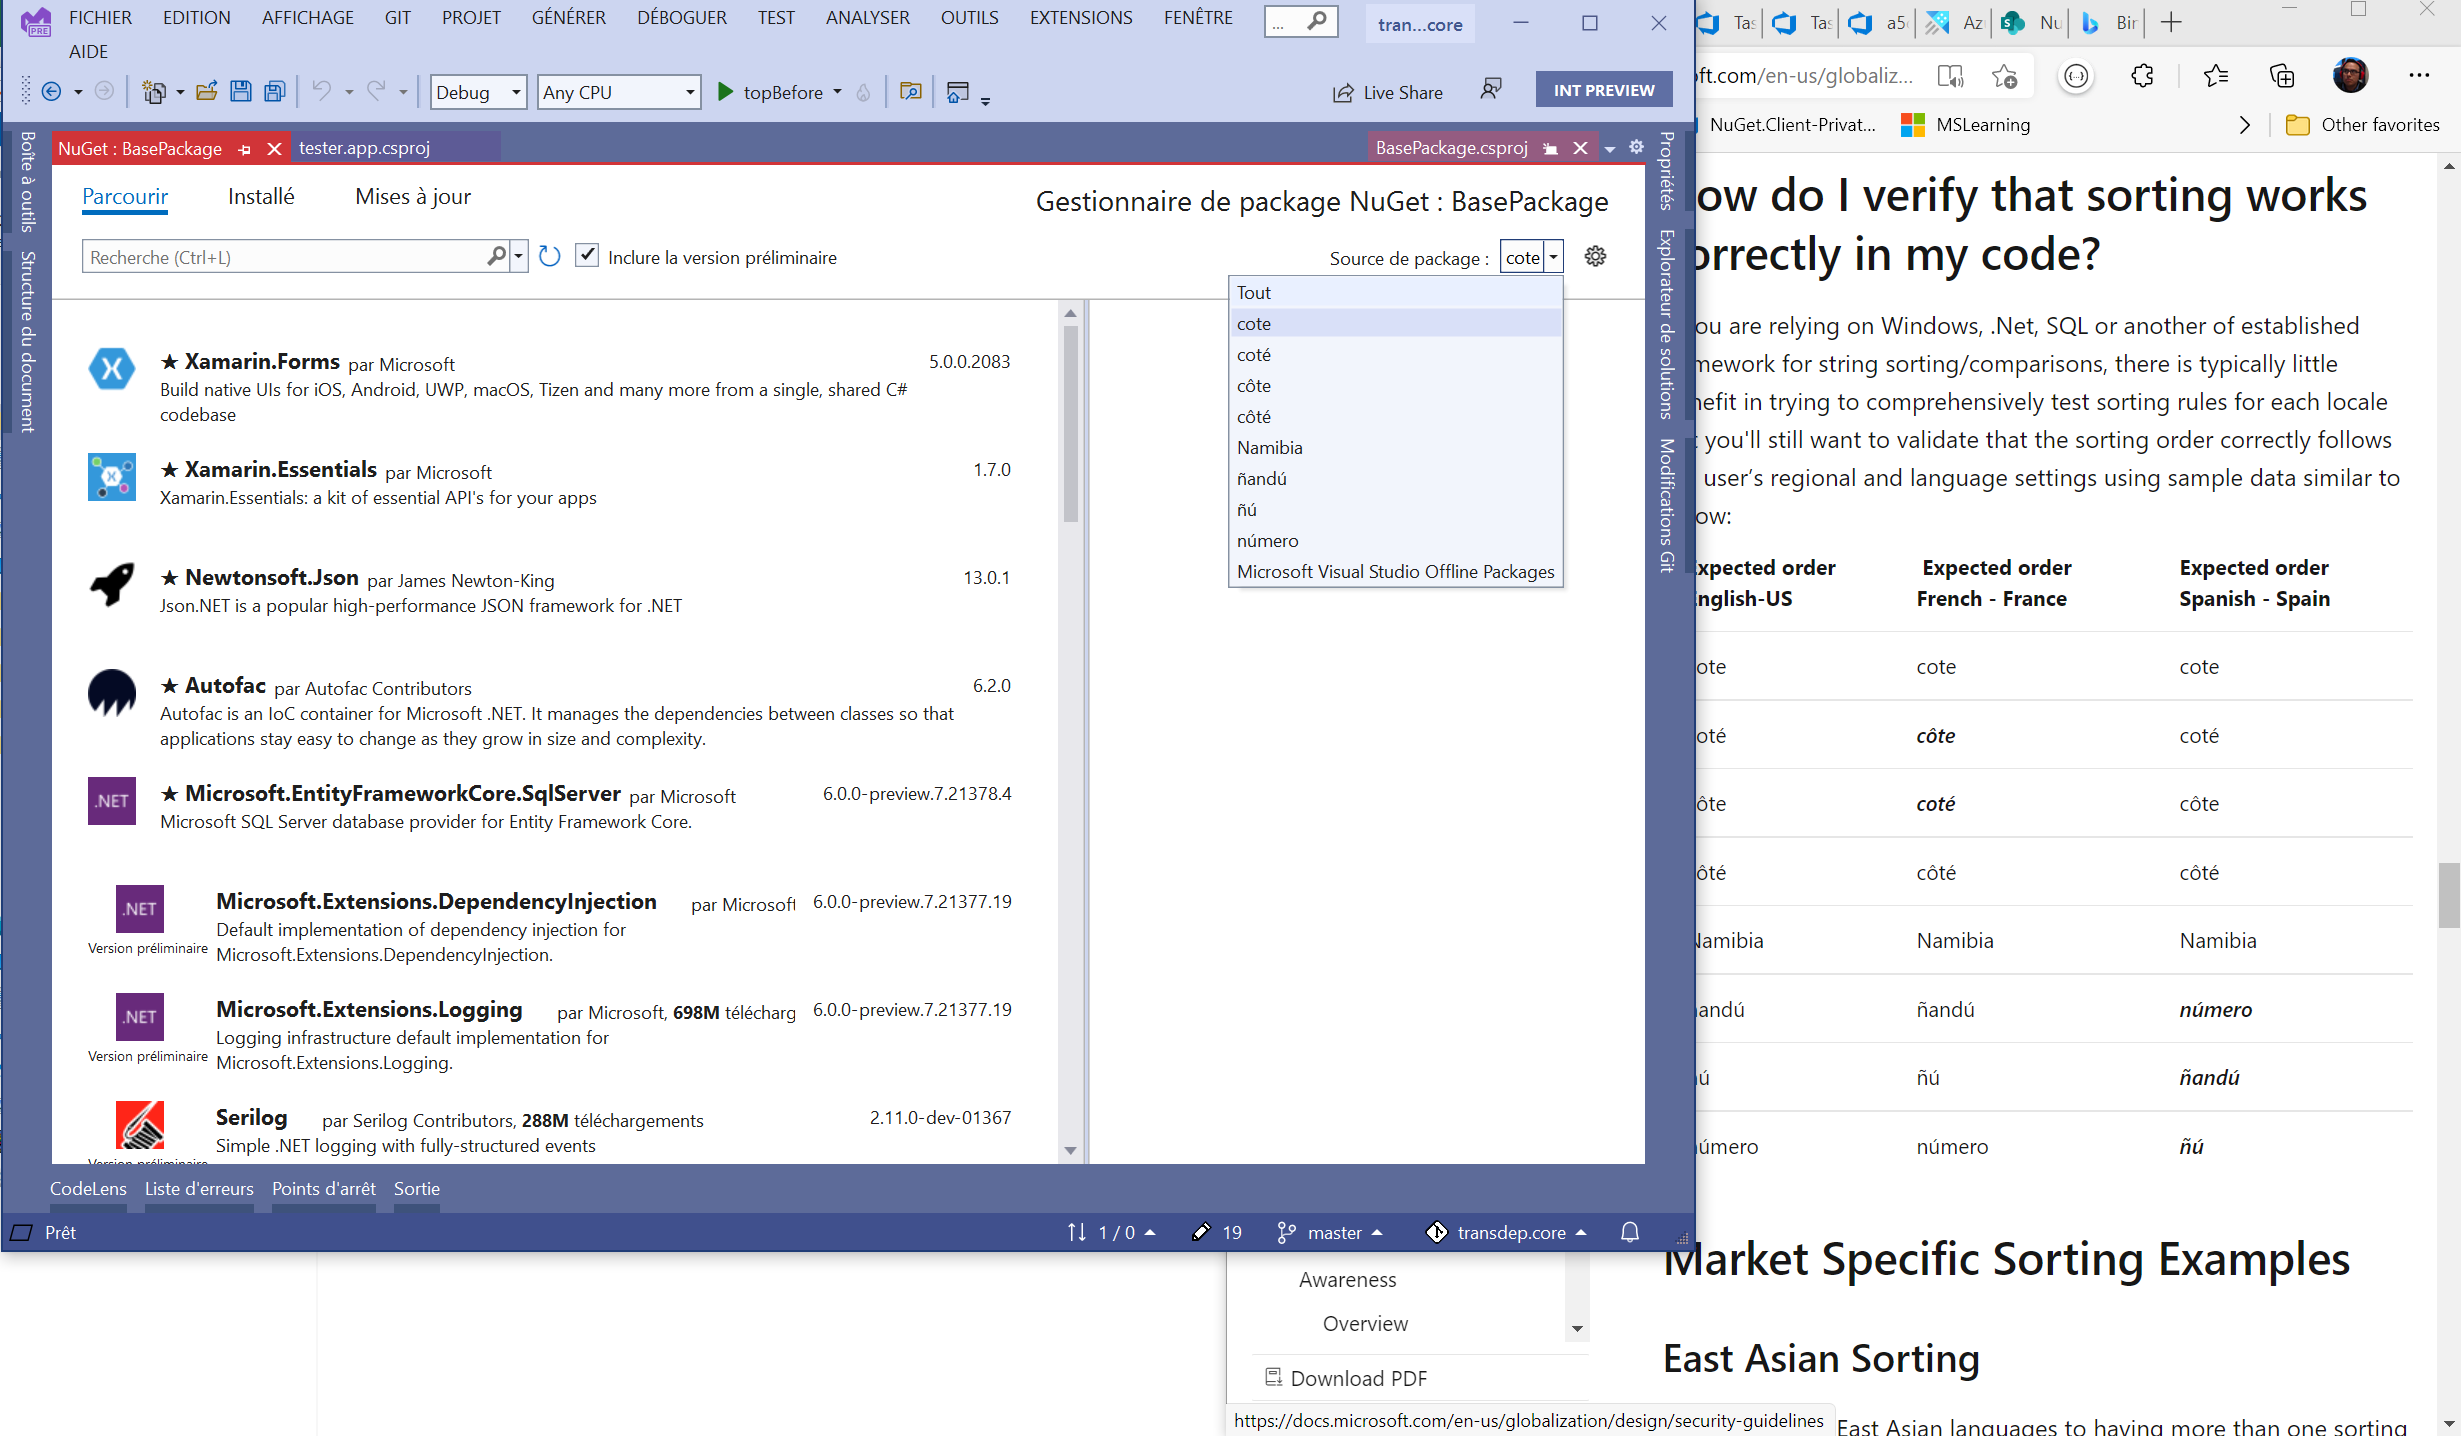This screenshot has width=2461, height=1436.
Task: Click the Download PDF link
Action: 1358,1377
